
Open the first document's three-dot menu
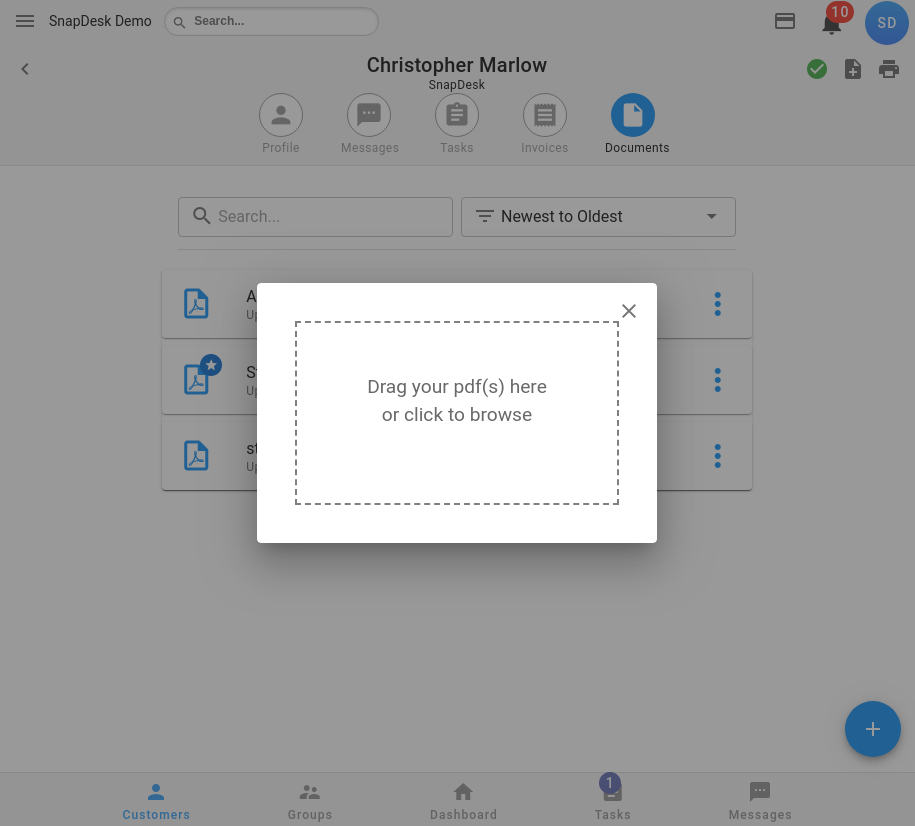pos(718,304)
